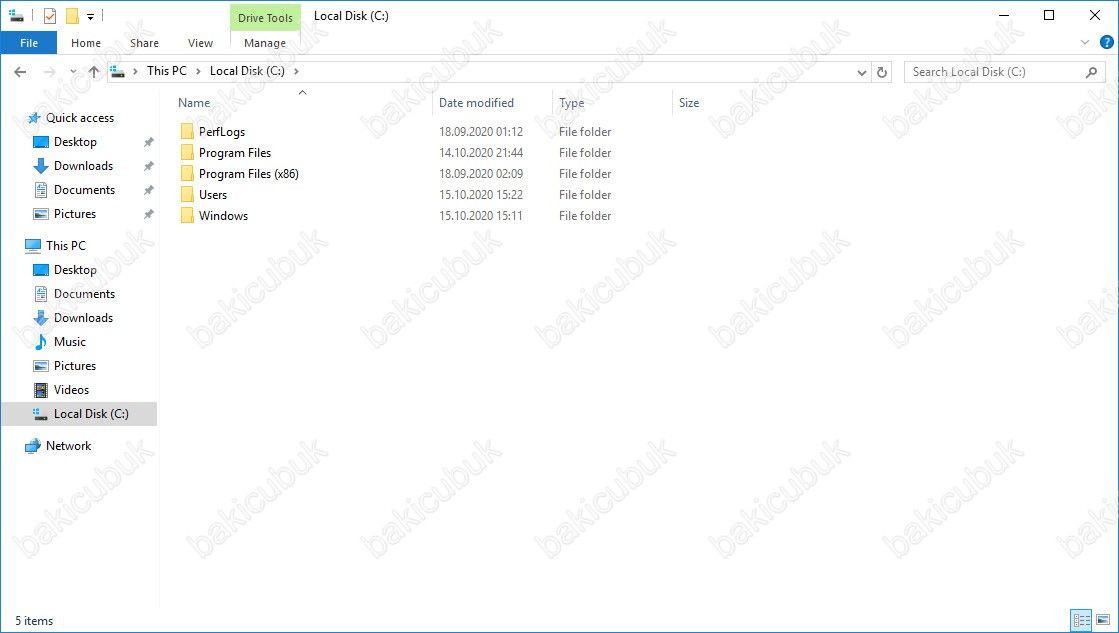Click the pin icon next to Documents

pyautogui.click(x=148, y=191)
